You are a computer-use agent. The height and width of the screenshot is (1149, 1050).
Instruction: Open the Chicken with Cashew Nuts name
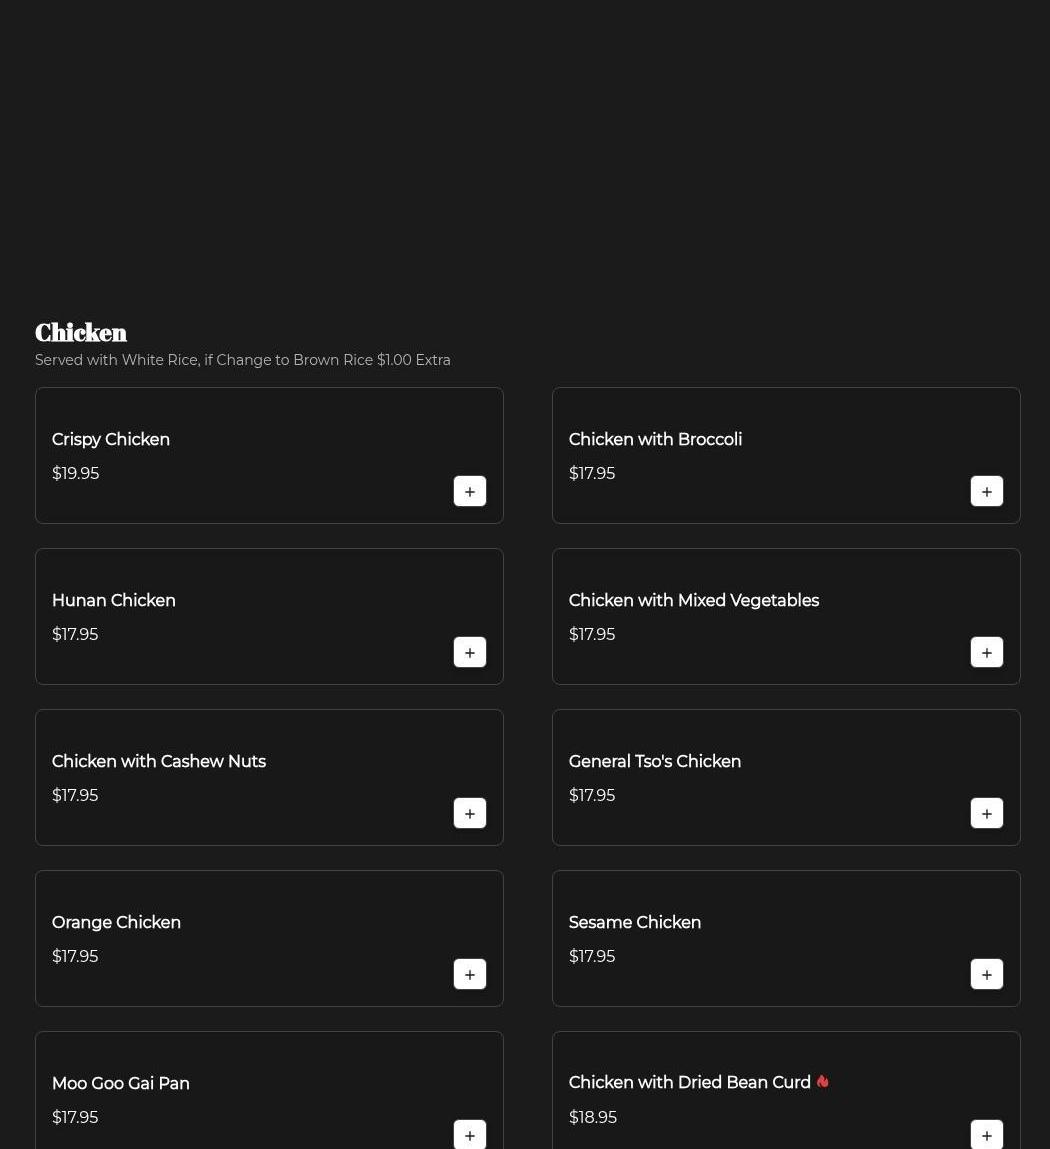click(x=159, y=761)
